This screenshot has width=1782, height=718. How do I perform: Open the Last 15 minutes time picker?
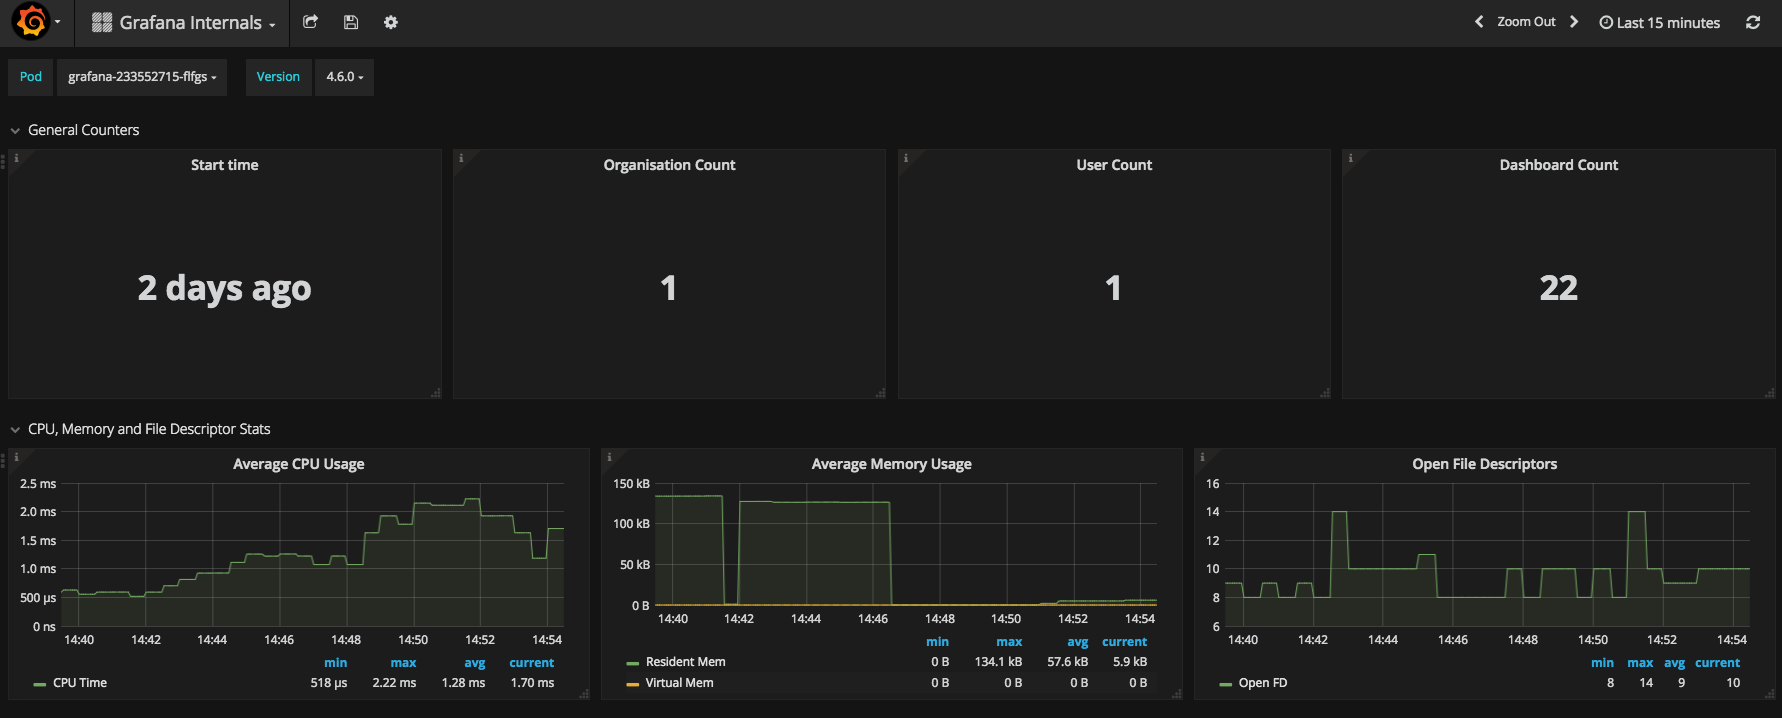click(1660, 22)
